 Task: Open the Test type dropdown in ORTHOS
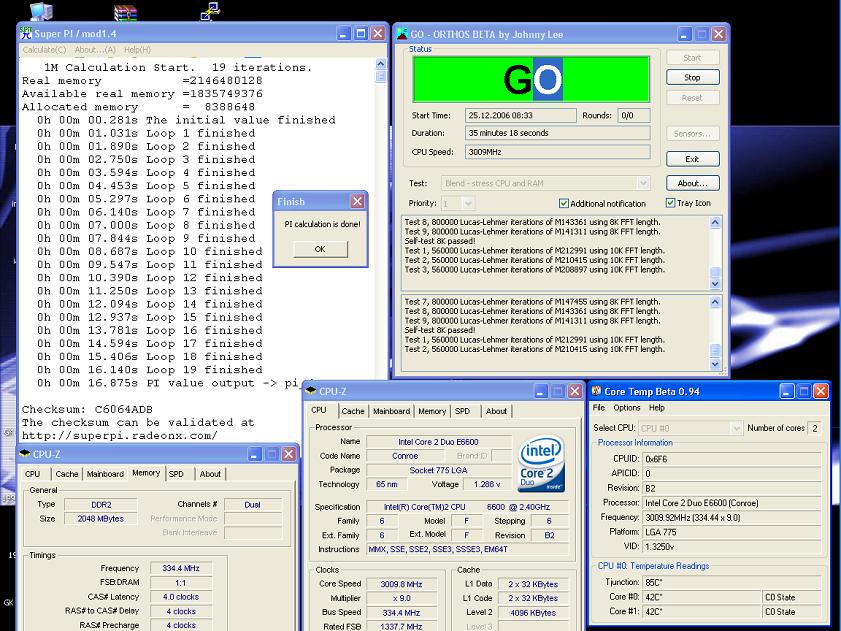643,183
